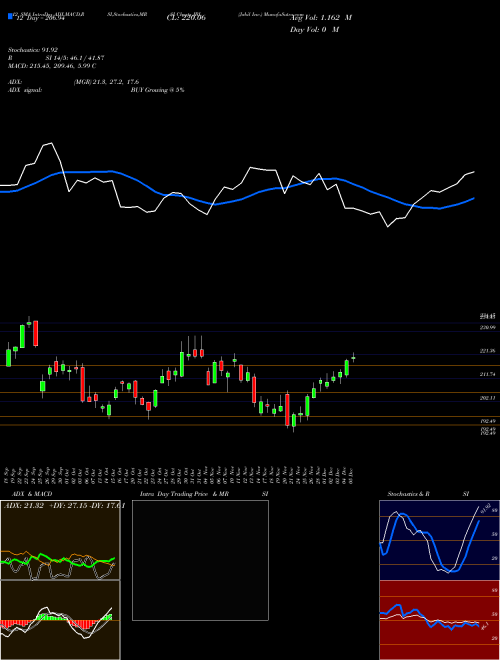Click the '91.92' value on Stochastics panel
500x660 pixels.
(x=487, y=506)
